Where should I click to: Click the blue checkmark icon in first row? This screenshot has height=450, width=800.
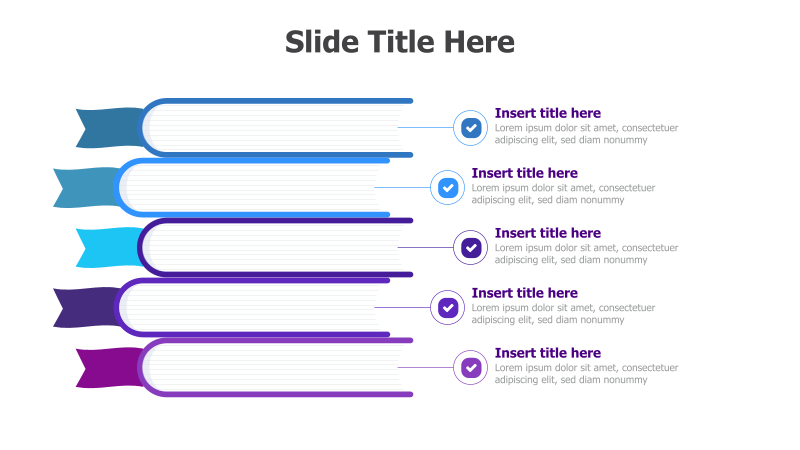point(470,128)
